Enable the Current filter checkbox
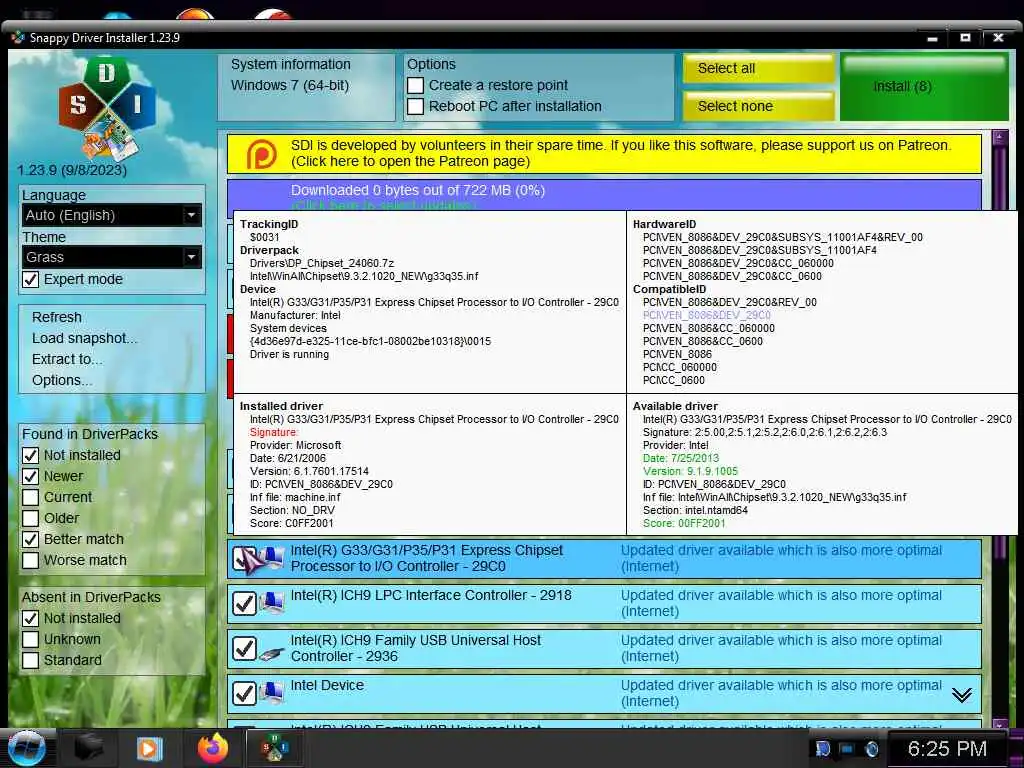 coord(31,497)
